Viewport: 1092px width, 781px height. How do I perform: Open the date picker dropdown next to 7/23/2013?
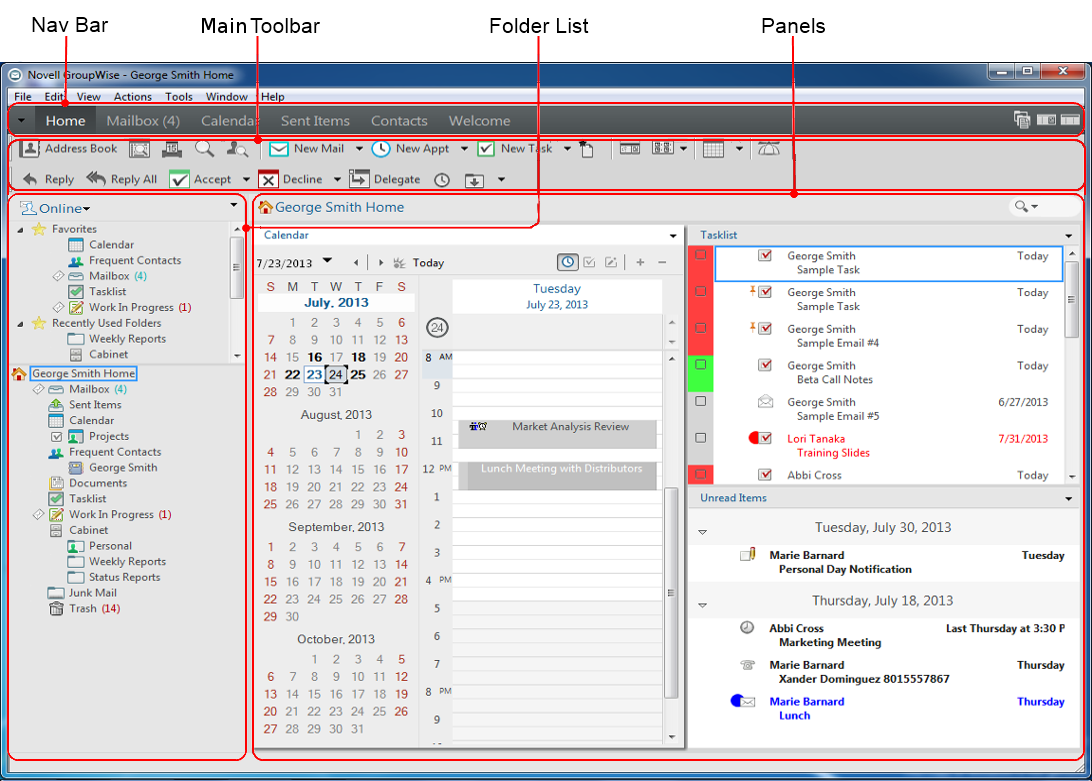[327, 261]
